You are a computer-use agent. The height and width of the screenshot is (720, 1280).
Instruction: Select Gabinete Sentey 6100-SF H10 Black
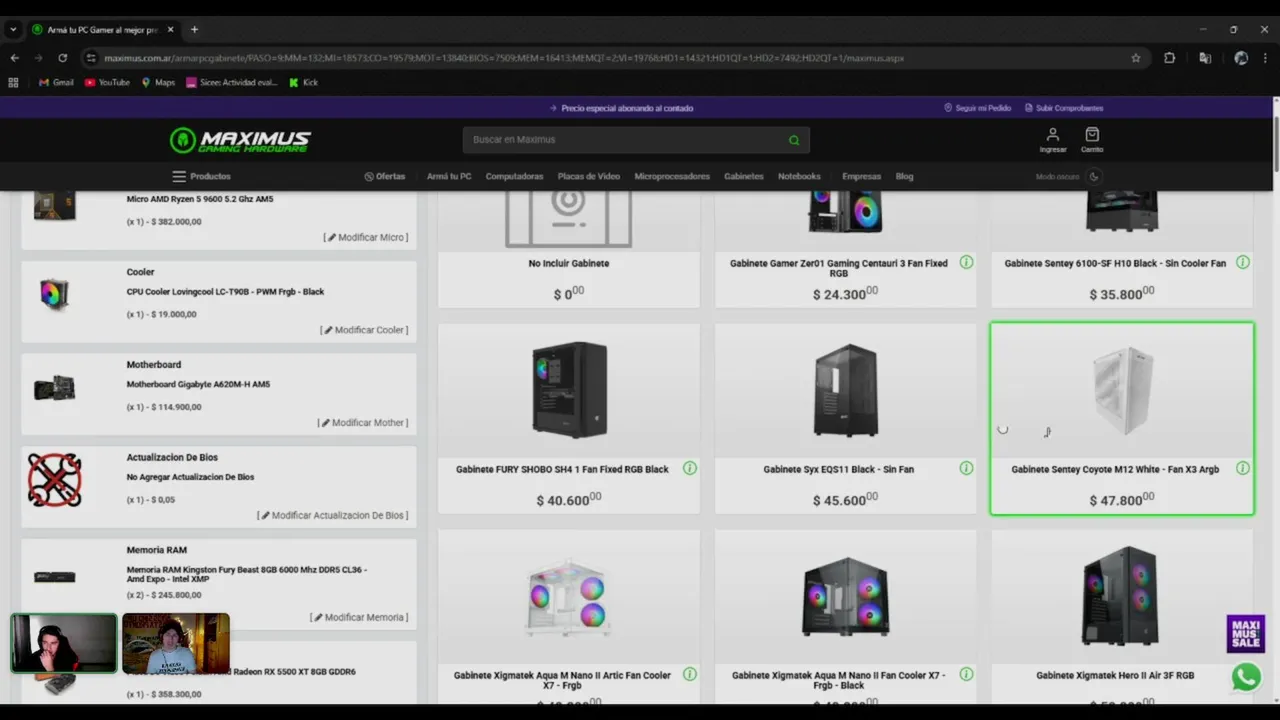(1122, 250)
